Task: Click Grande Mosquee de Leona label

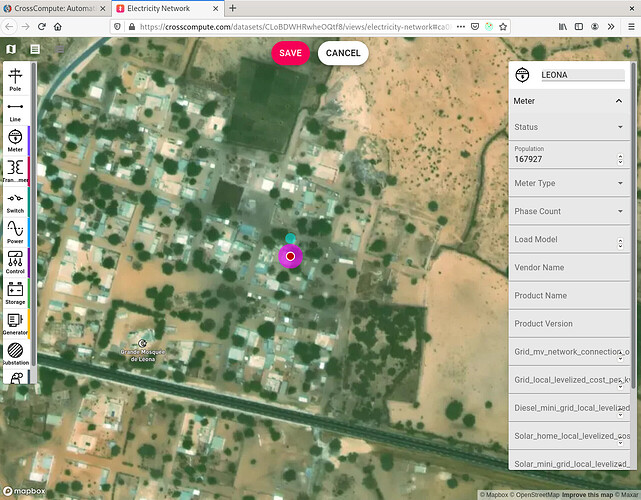Action: coord(143,355)
